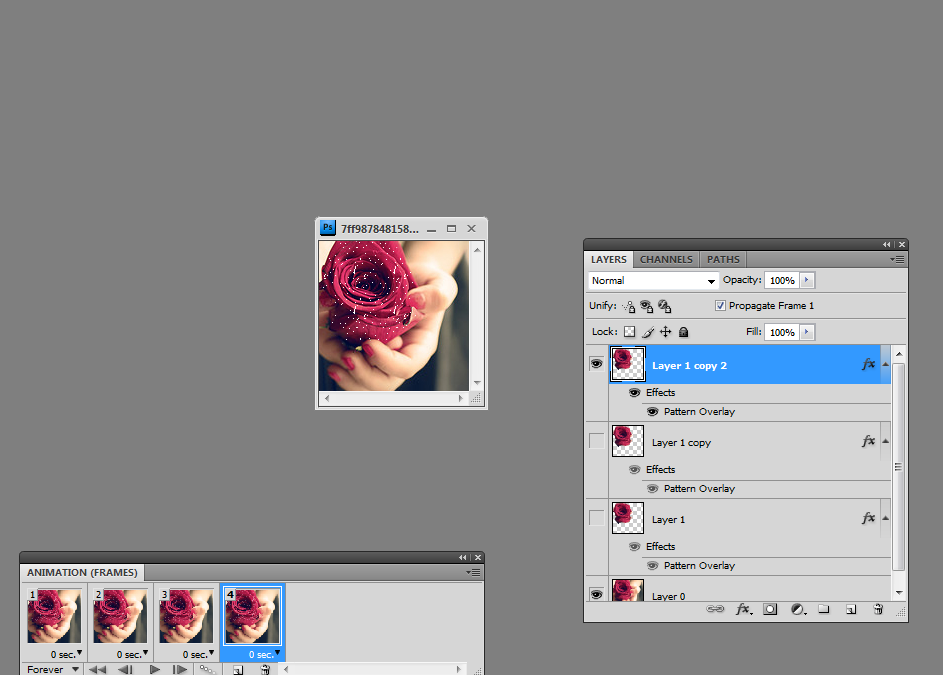Open the Opacity slider arrow
The image size is (943, 675).
[x=807, y=281]
